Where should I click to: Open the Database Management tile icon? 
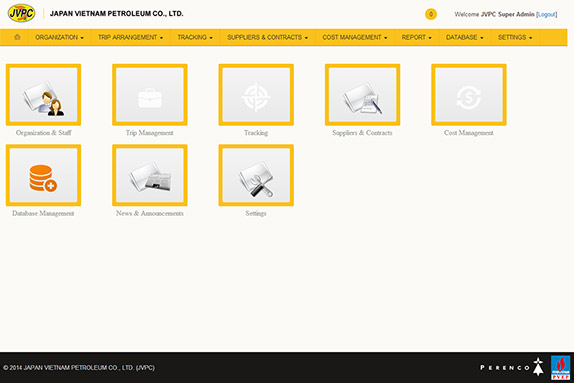(44, 175)
